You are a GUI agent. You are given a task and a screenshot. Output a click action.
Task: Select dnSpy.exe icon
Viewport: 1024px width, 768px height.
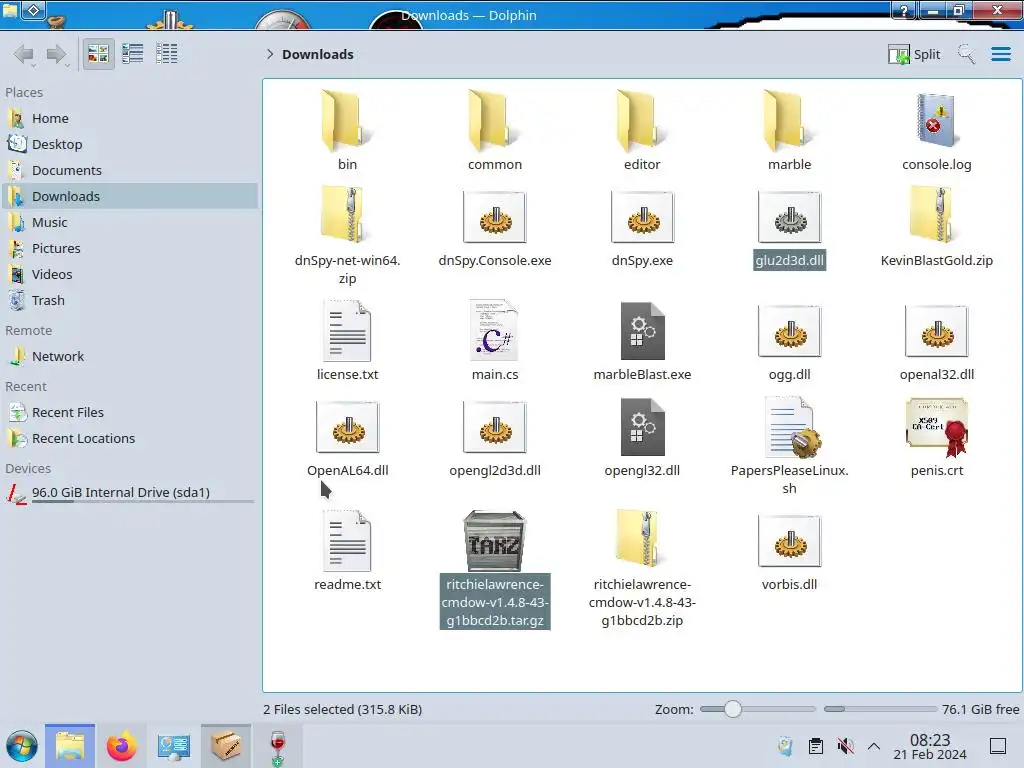coord(642,217)
